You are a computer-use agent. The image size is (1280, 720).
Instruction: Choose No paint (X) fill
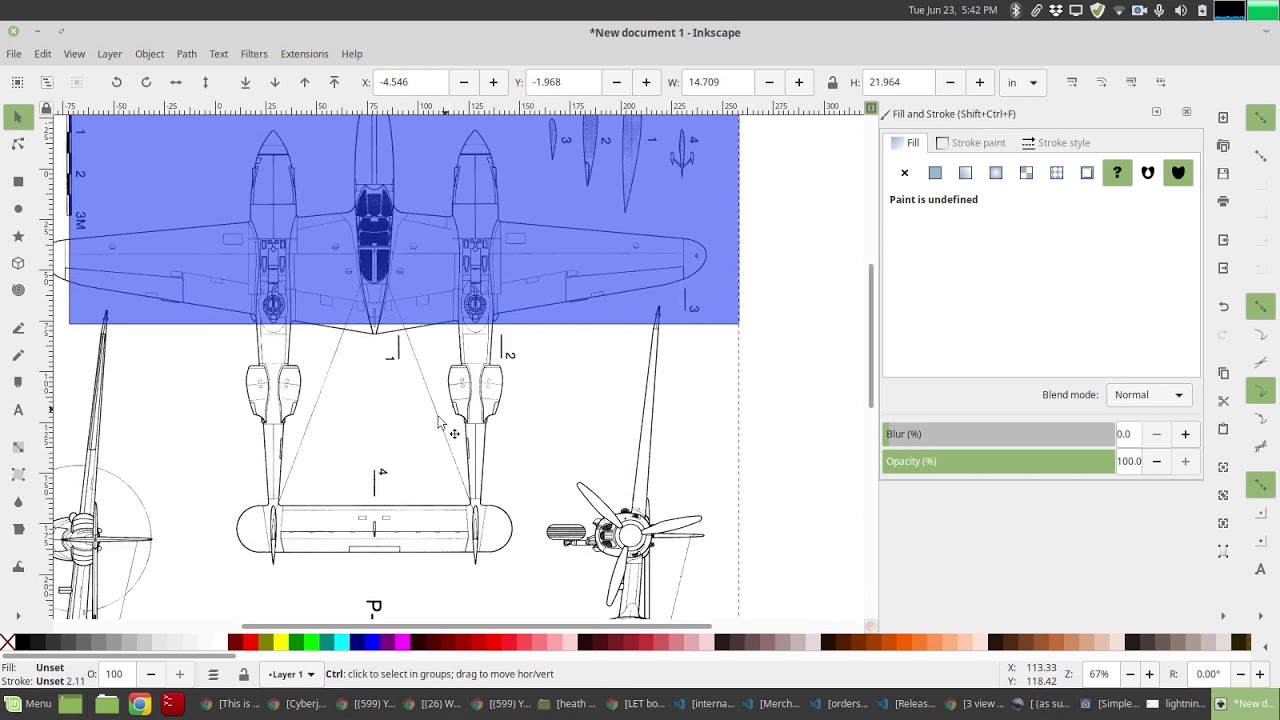click(x=905, y=173)
